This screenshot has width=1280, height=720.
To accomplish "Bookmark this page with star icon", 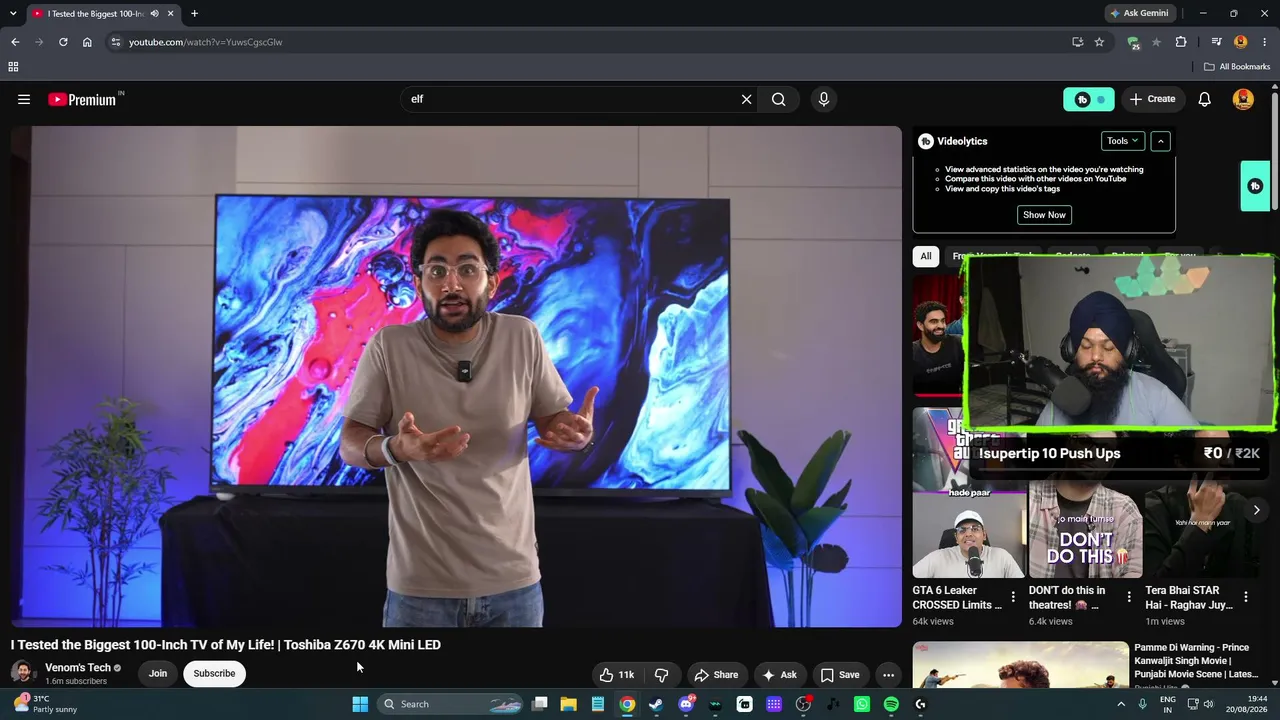I will pos(1099,42).
